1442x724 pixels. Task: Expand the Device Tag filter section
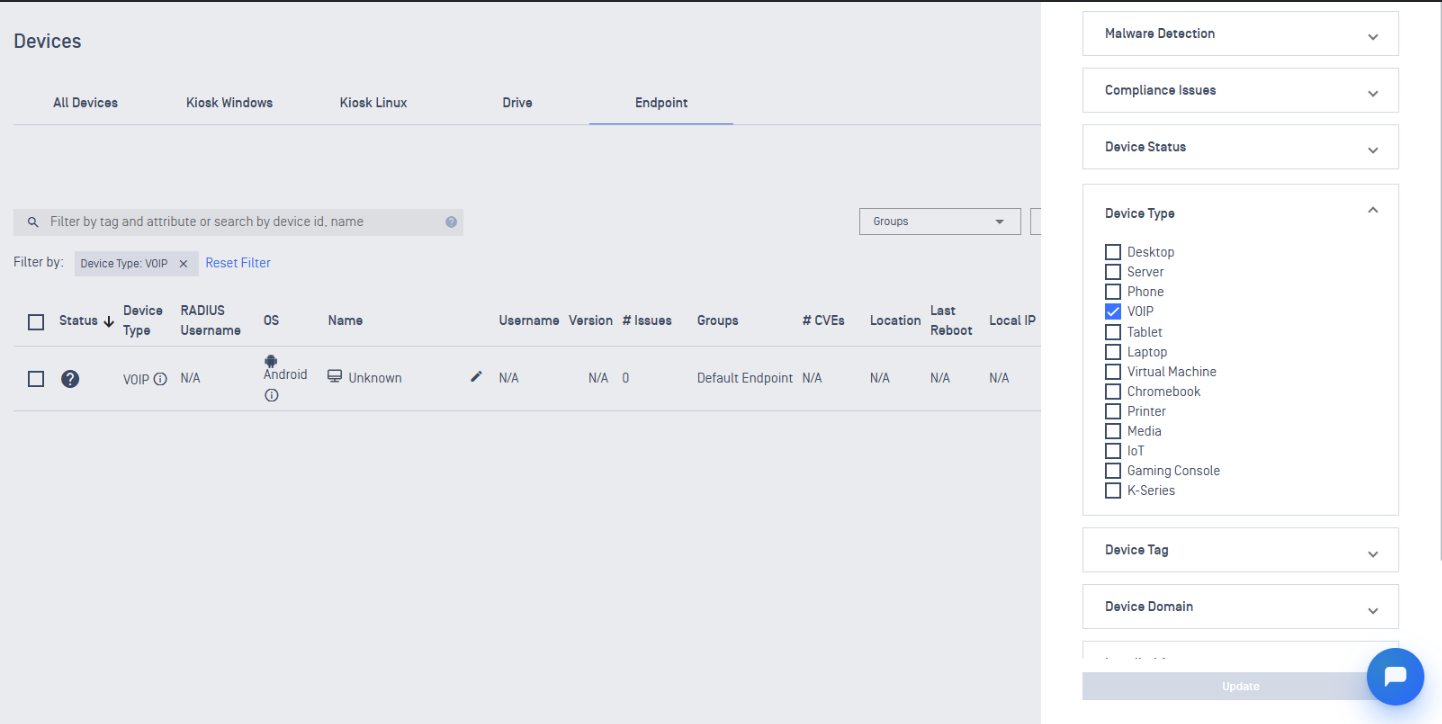(1240, 550)
